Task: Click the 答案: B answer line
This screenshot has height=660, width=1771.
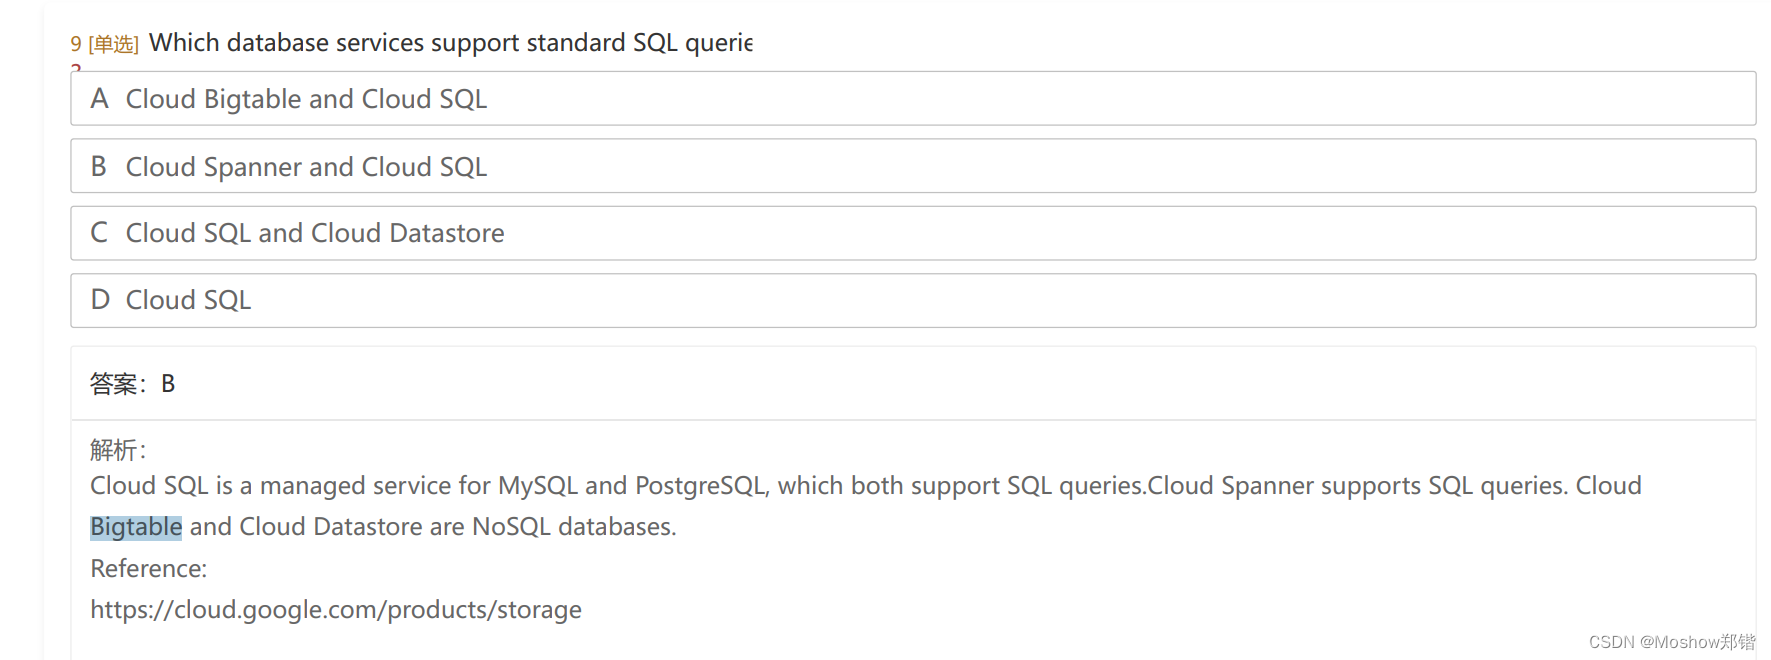Action: pyautogui.click(x=132, y=384)
